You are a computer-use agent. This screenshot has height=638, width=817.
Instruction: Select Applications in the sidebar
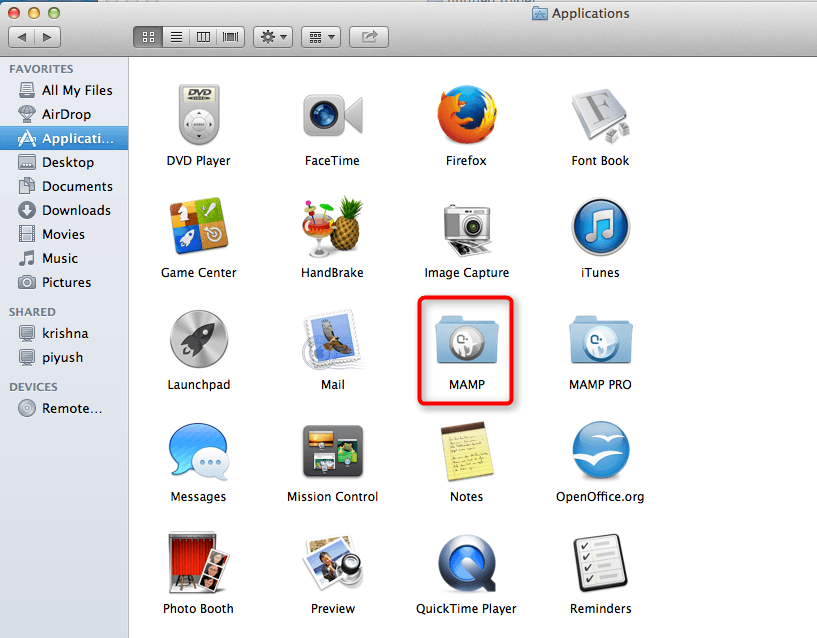64,138
